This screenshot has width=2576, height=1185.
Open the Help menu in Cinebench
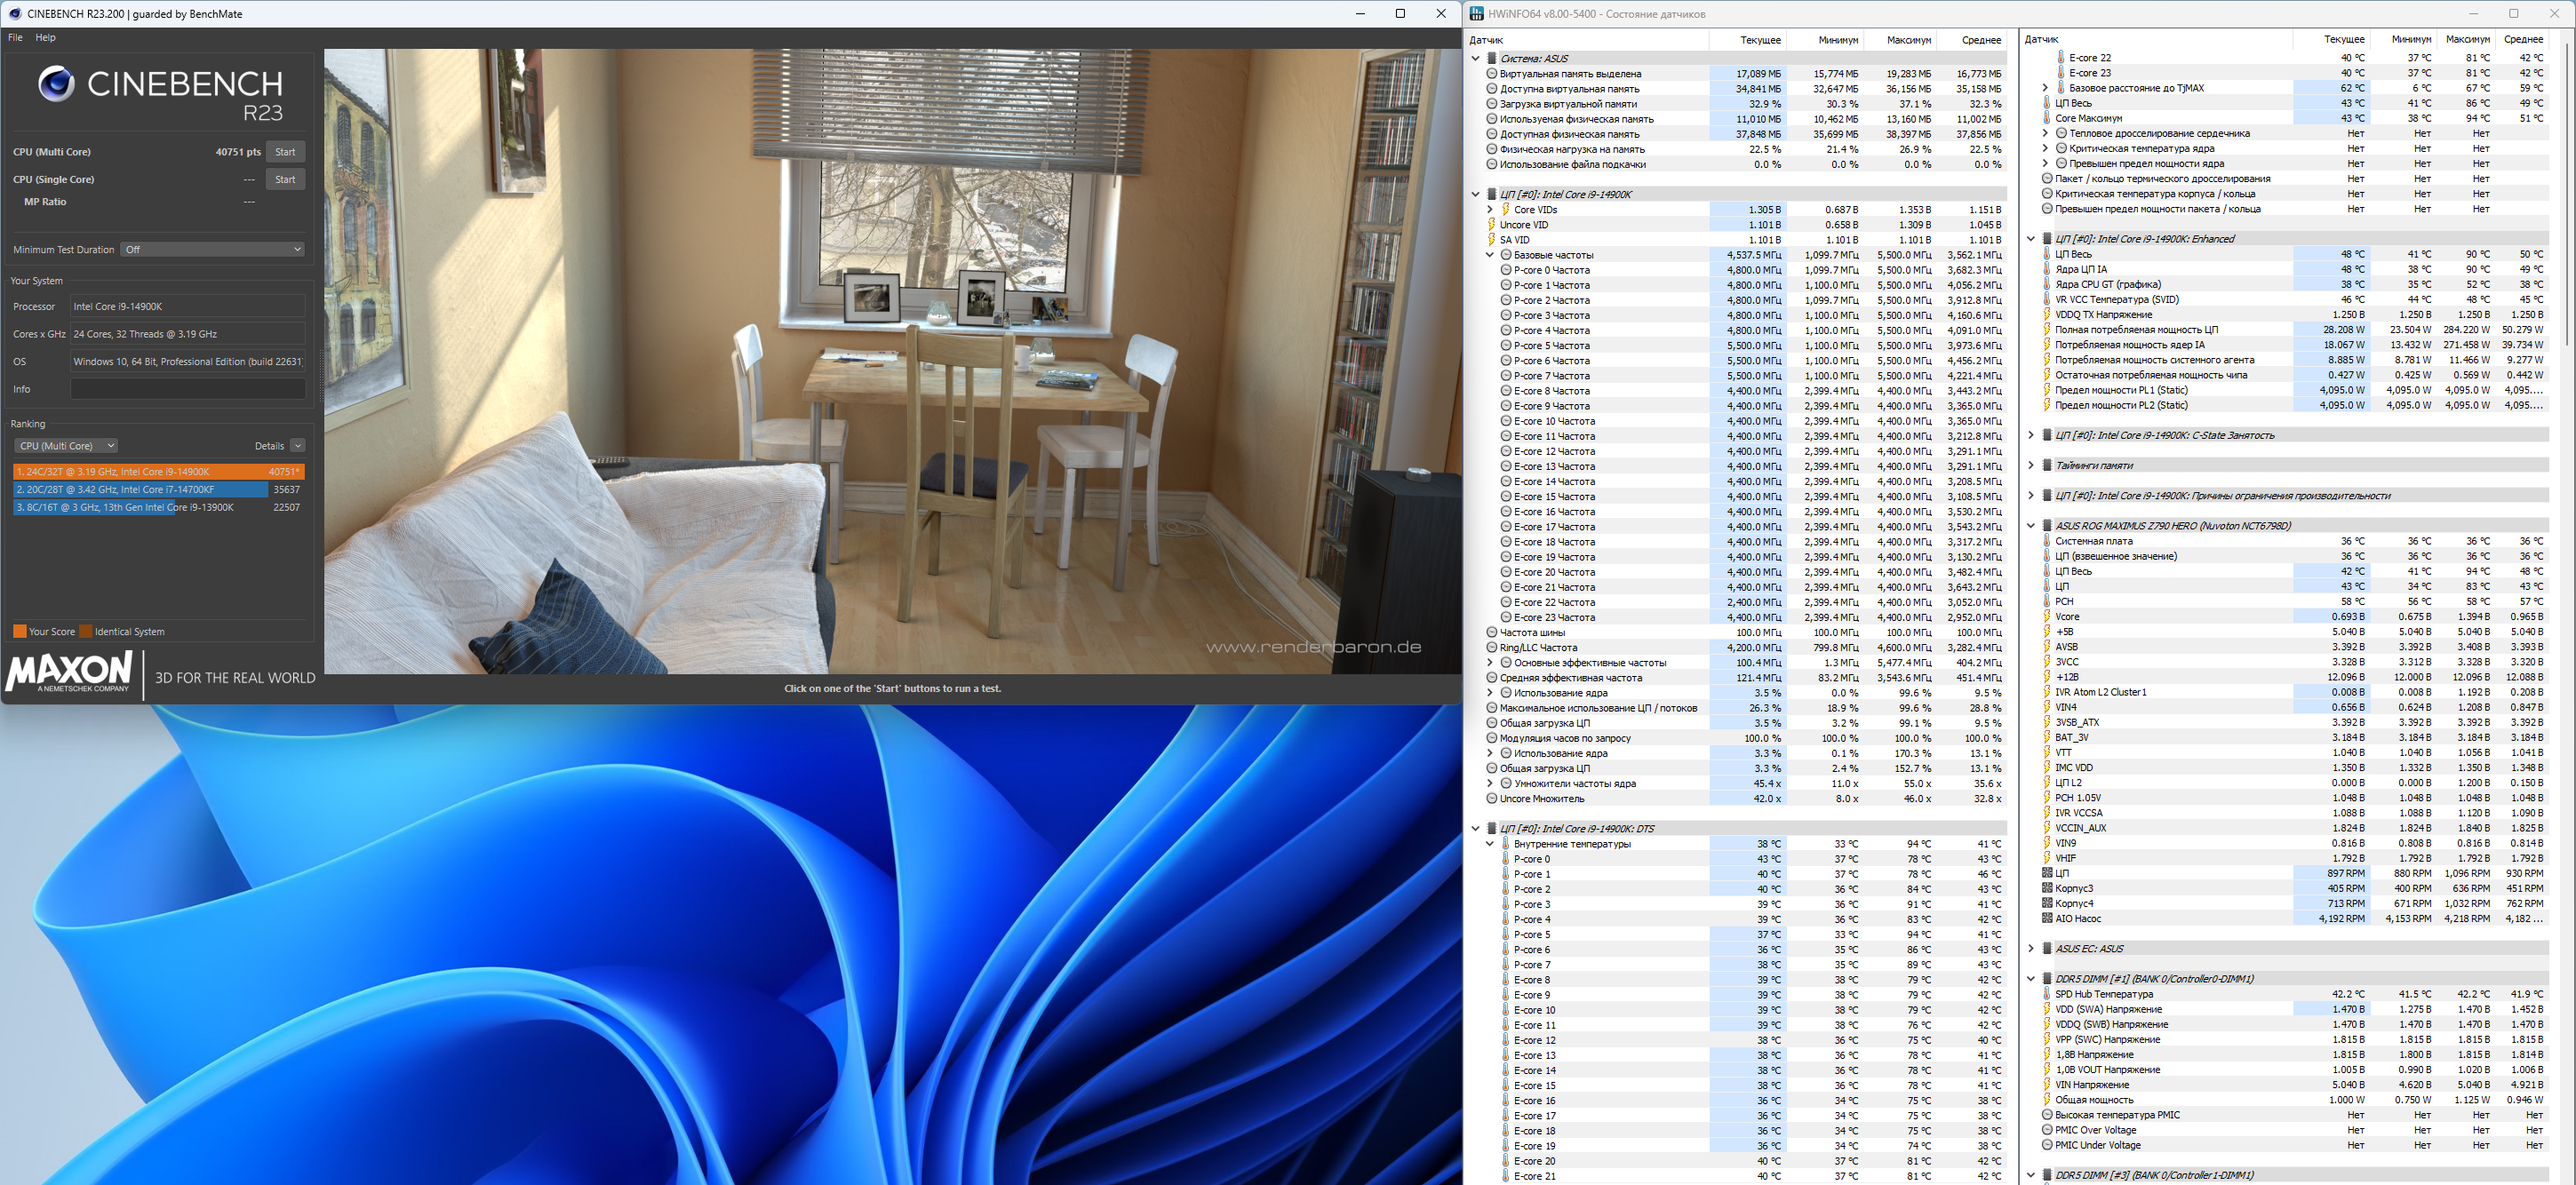[x=45, y=37]
